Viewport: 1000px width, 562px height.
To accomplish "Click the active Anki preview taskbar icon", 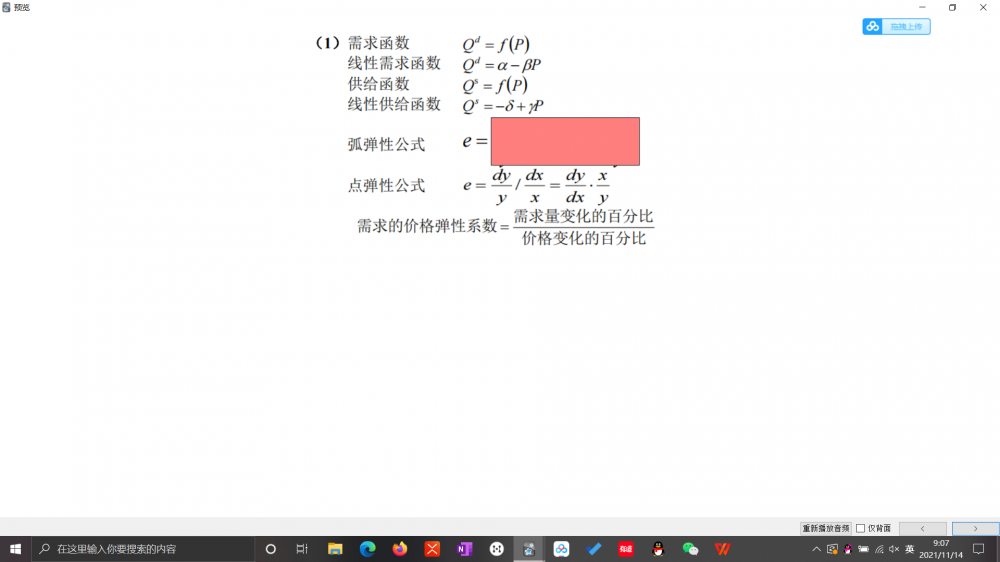I will [x=529, y=549].
